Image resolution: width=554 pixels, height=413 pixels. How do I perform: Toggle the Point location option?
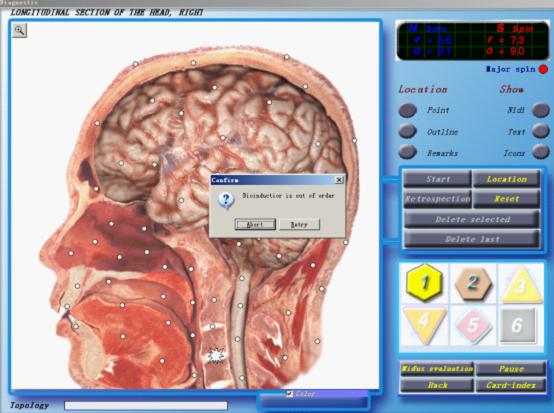click(408, 110)
